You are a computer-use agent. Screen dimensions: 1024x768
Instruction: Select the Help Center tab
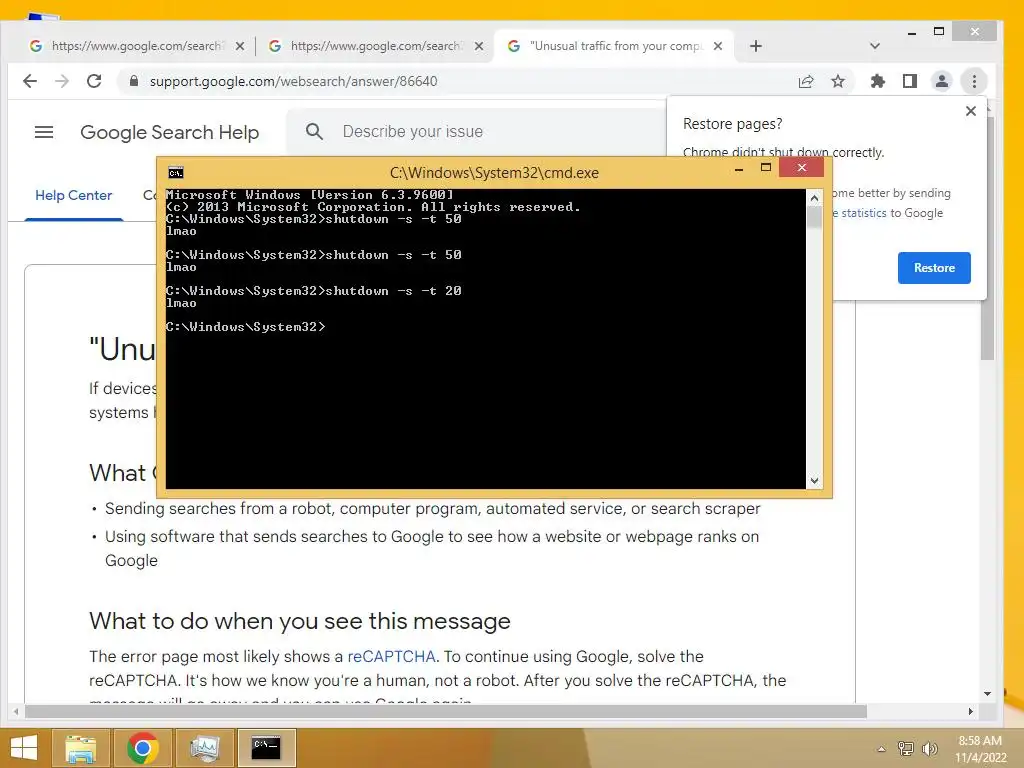click(x=74, y=195)
